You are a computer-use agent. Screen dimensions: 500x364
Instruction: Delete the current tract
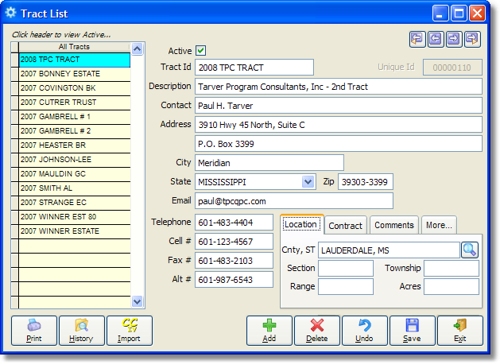coord(317,331)
